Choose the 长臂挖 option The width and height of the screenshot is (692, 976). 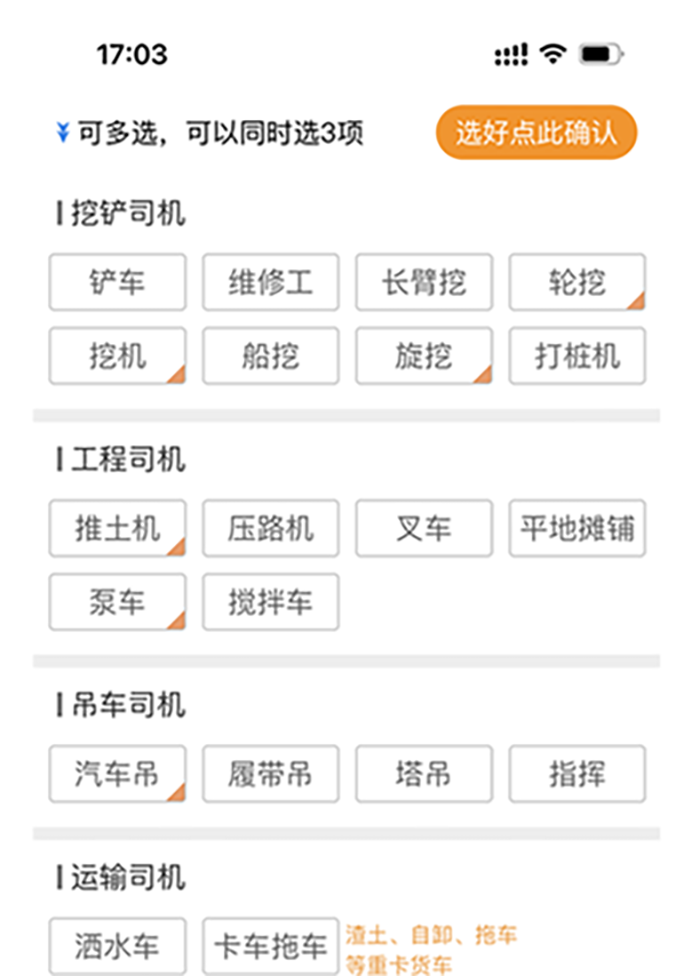coord(424,282)
